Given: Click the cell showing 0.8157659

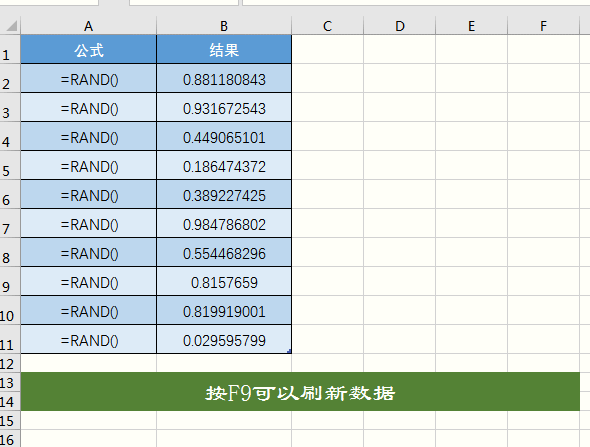Looking at the screenshot, I should (224, 281).
